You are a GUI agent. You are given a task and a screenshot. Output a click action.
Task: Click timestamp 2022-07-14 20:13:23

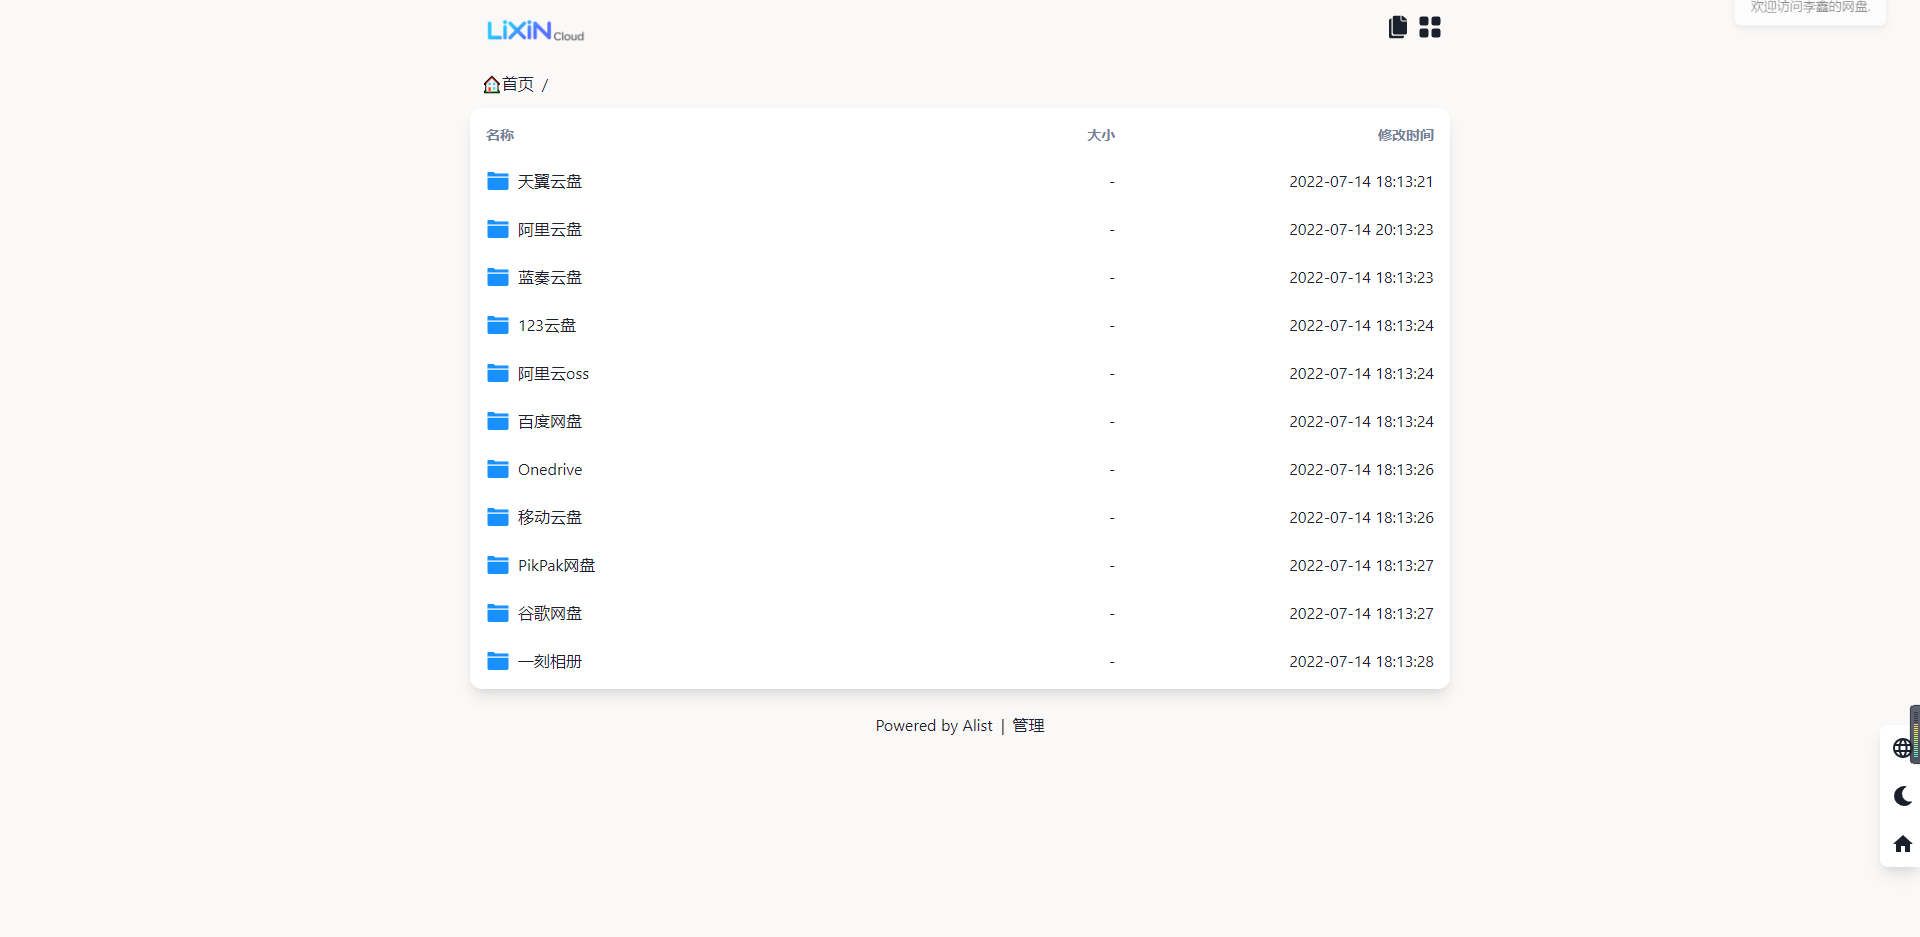point(1361,230)
